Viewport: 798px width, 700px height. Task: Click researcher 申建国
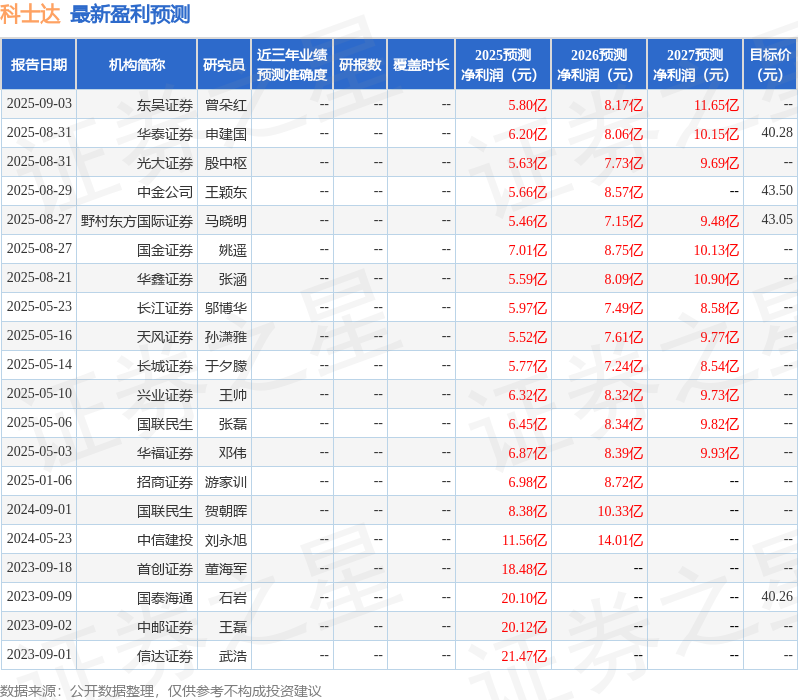click(x=226, y=134)
